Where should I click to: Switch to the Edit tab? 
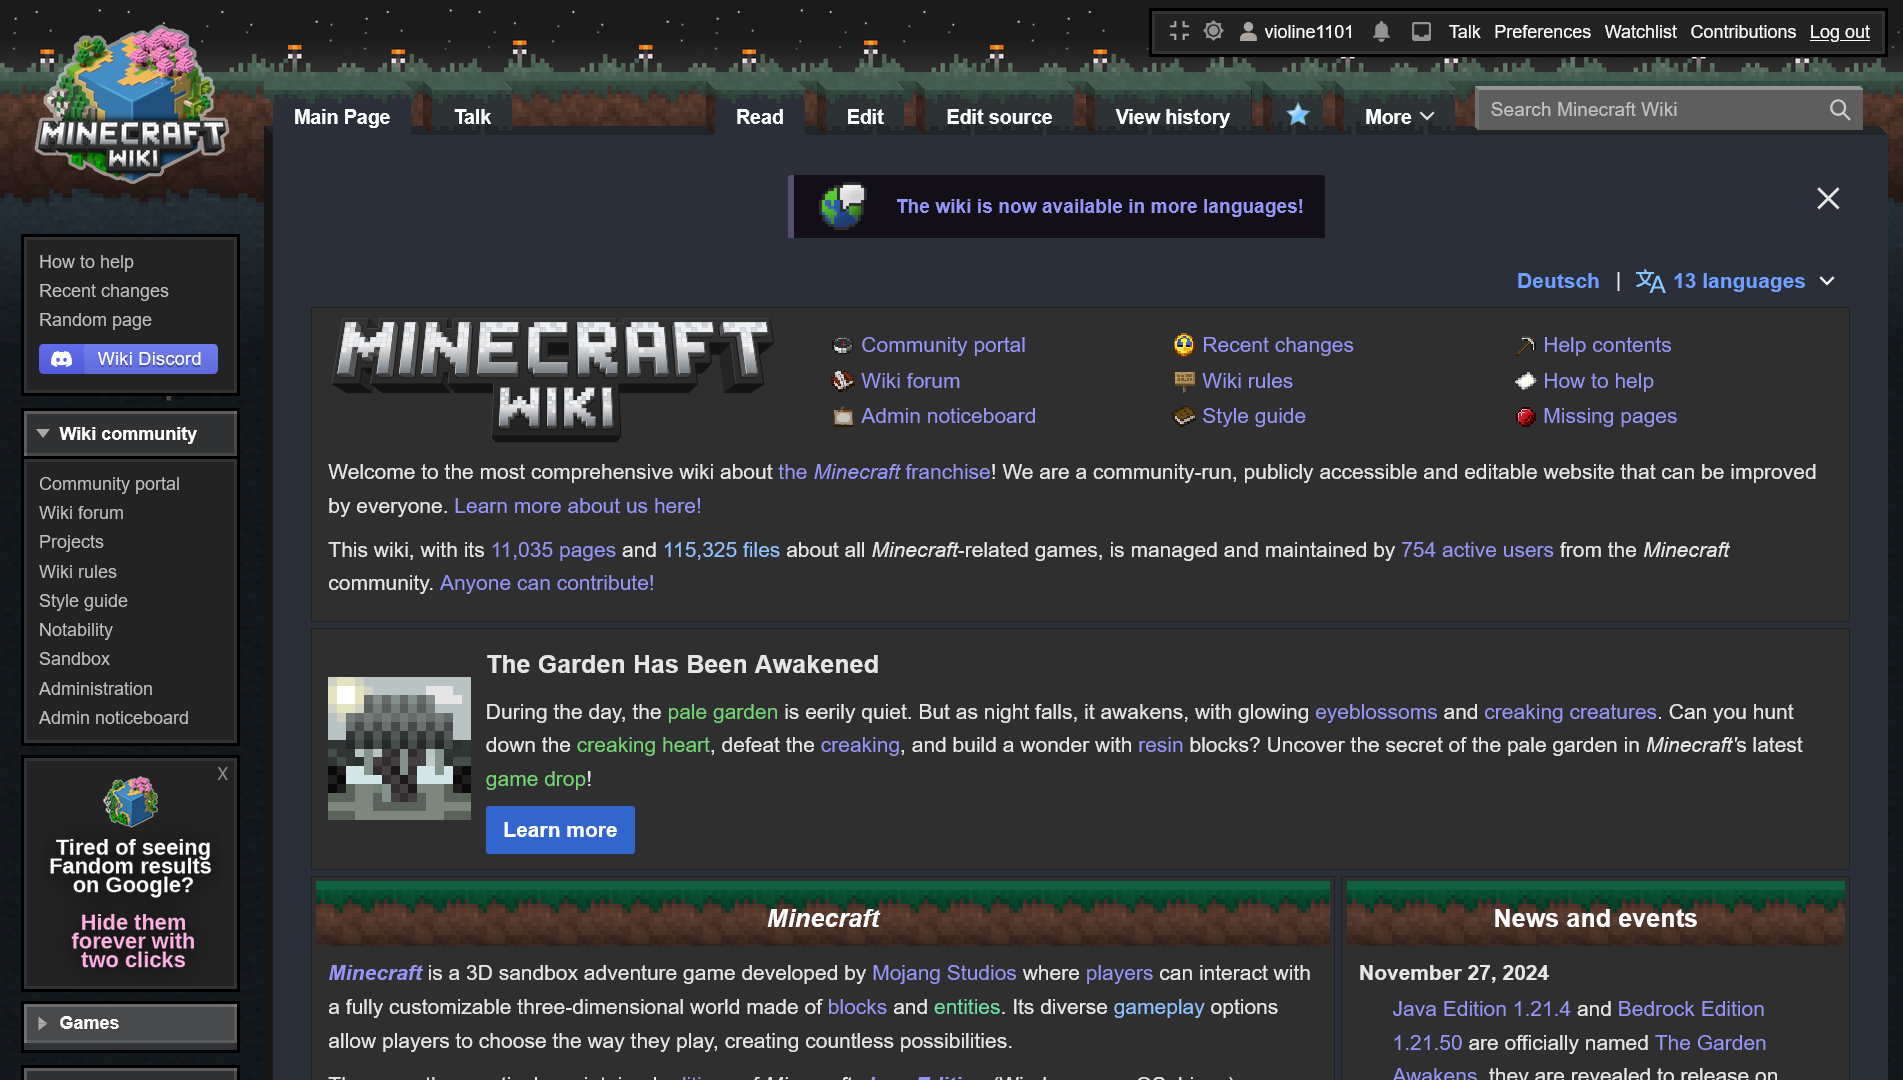point(865,117)
